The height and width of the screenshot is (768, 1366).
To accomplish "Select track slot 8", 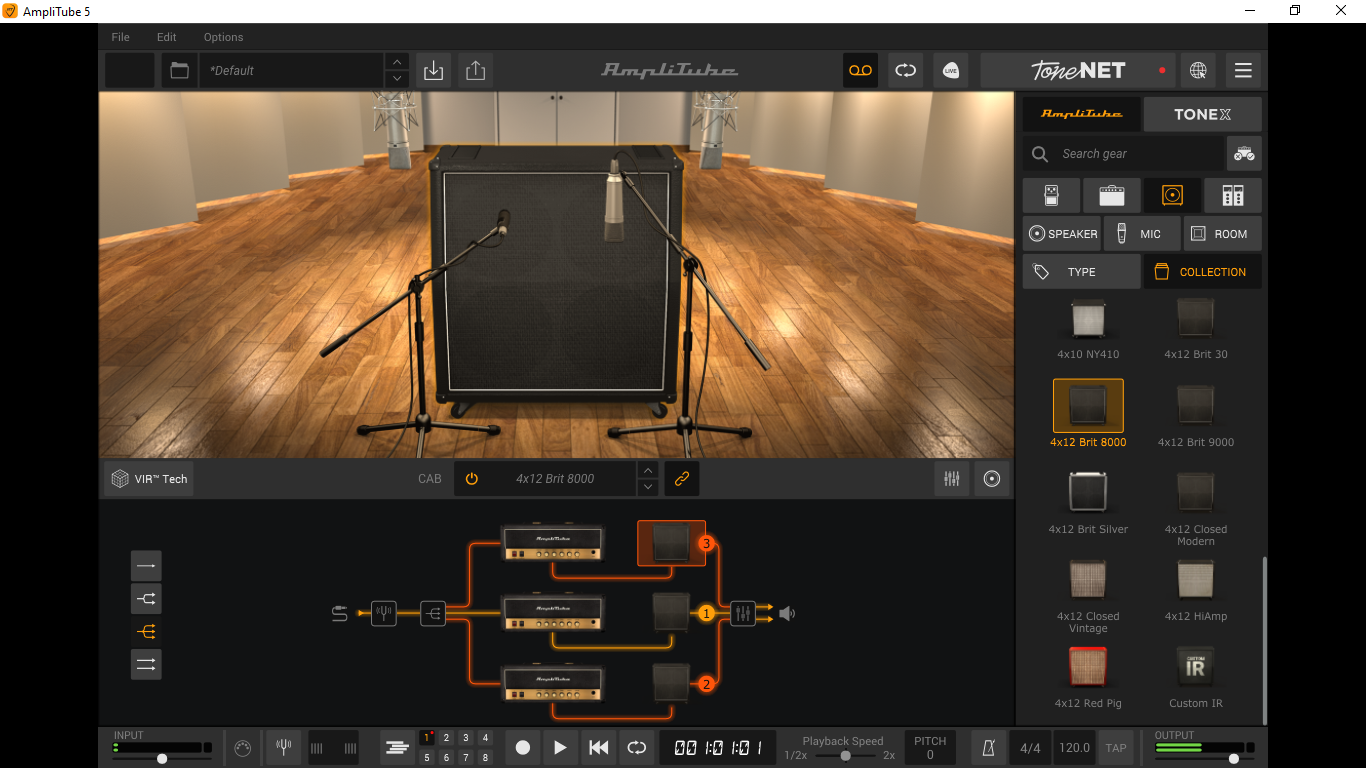I will click(x=485, y=758).
